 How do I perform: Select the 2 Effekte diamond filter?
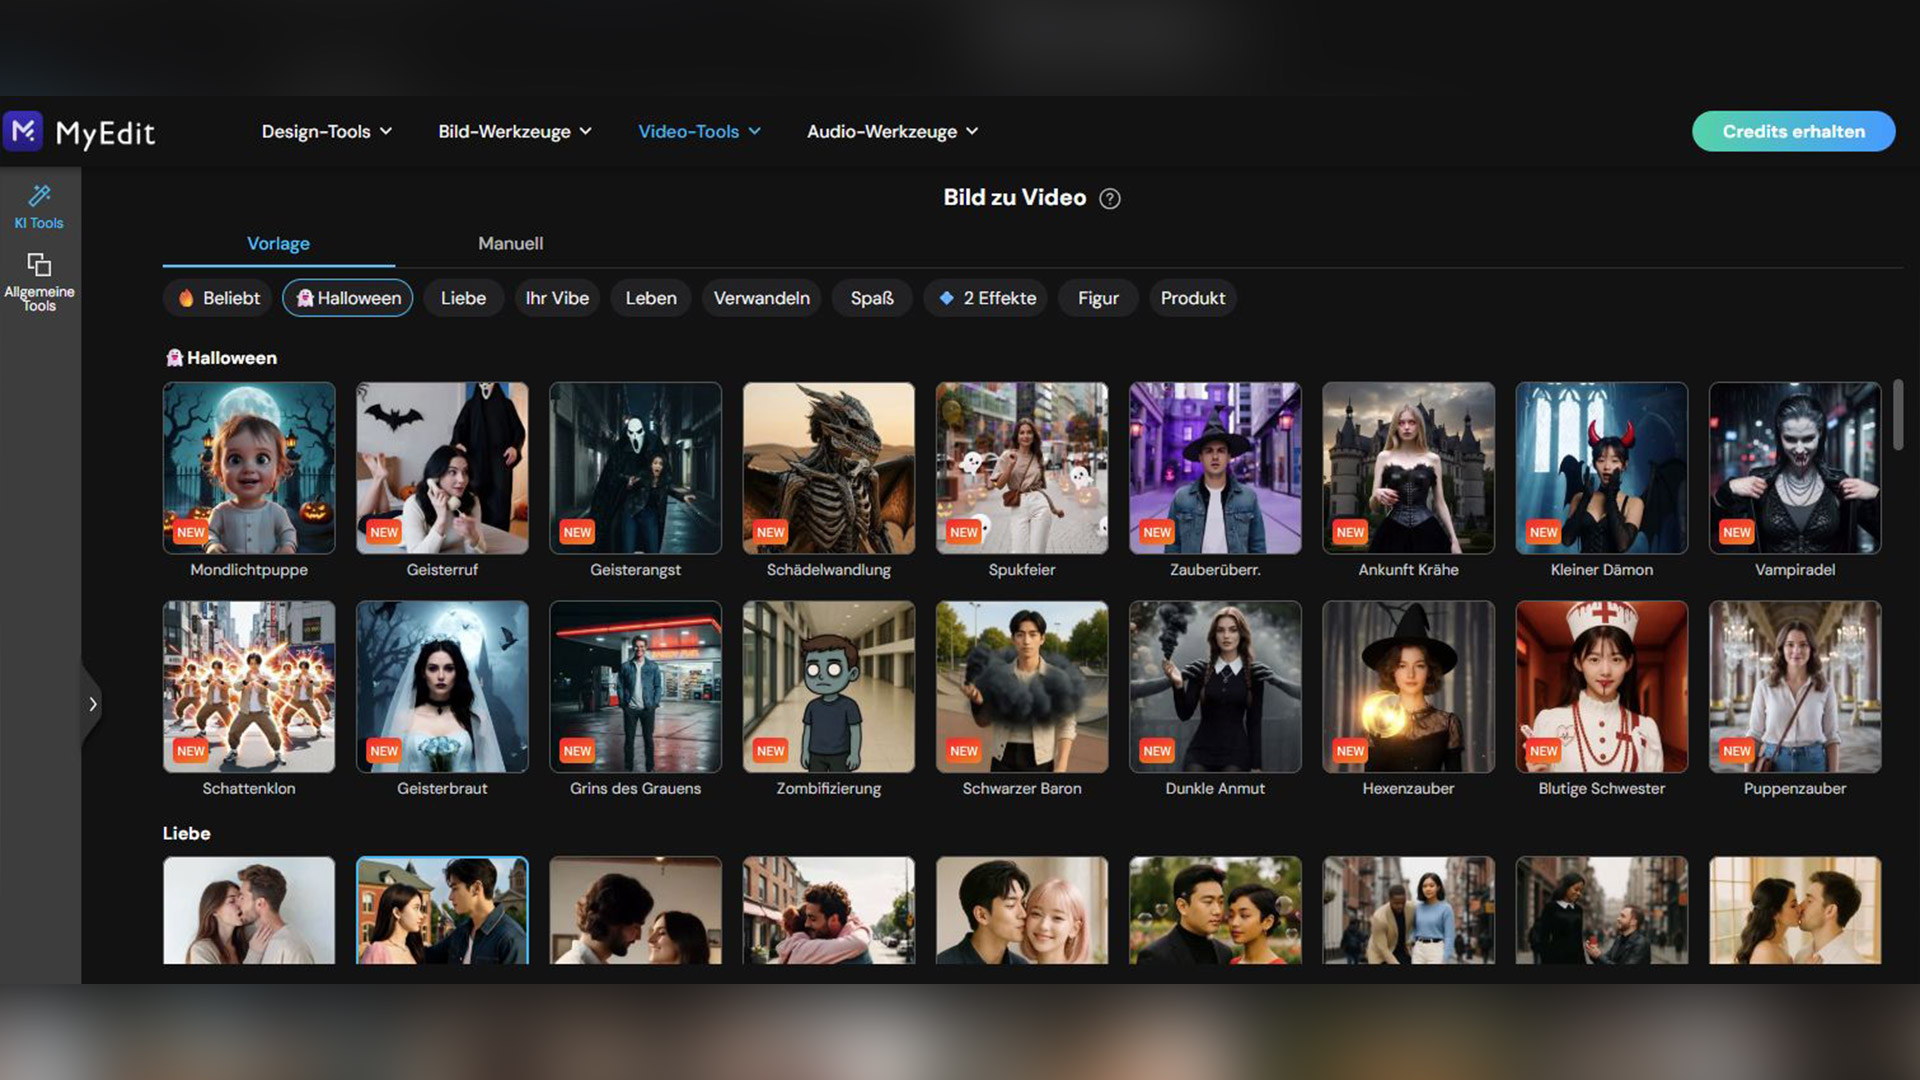pyautogui.click(x=986, y=298)
